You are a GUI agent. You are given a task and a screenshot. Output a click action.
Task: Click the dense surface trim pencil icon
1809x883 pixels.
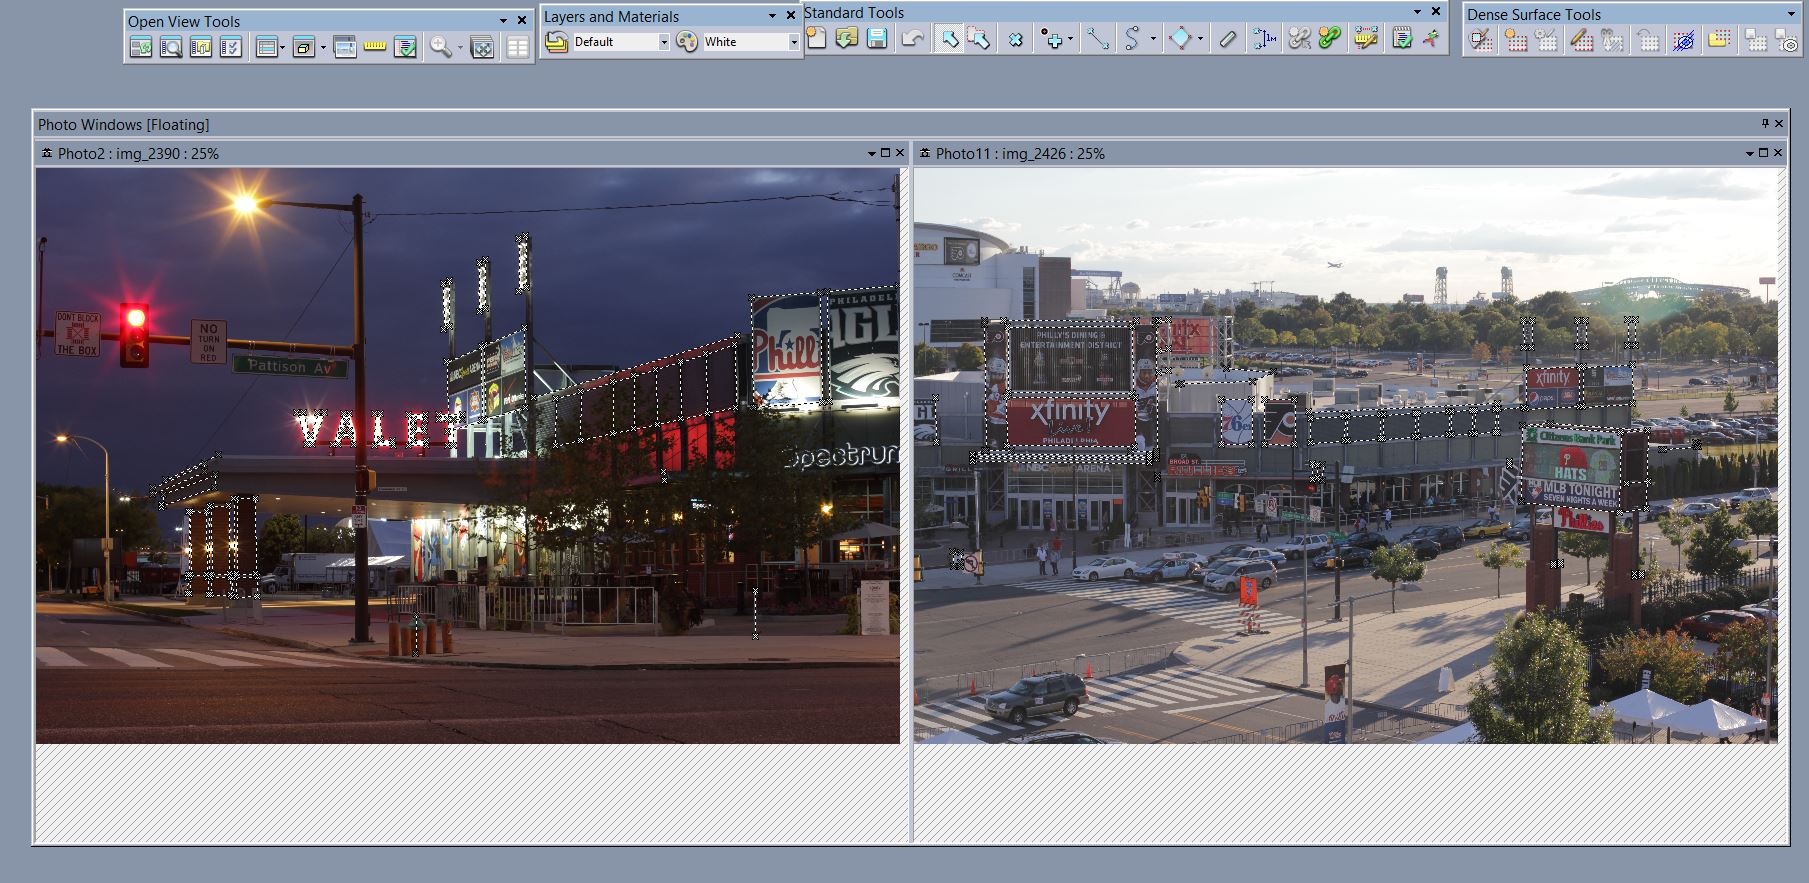click(x=1481, y=41)
